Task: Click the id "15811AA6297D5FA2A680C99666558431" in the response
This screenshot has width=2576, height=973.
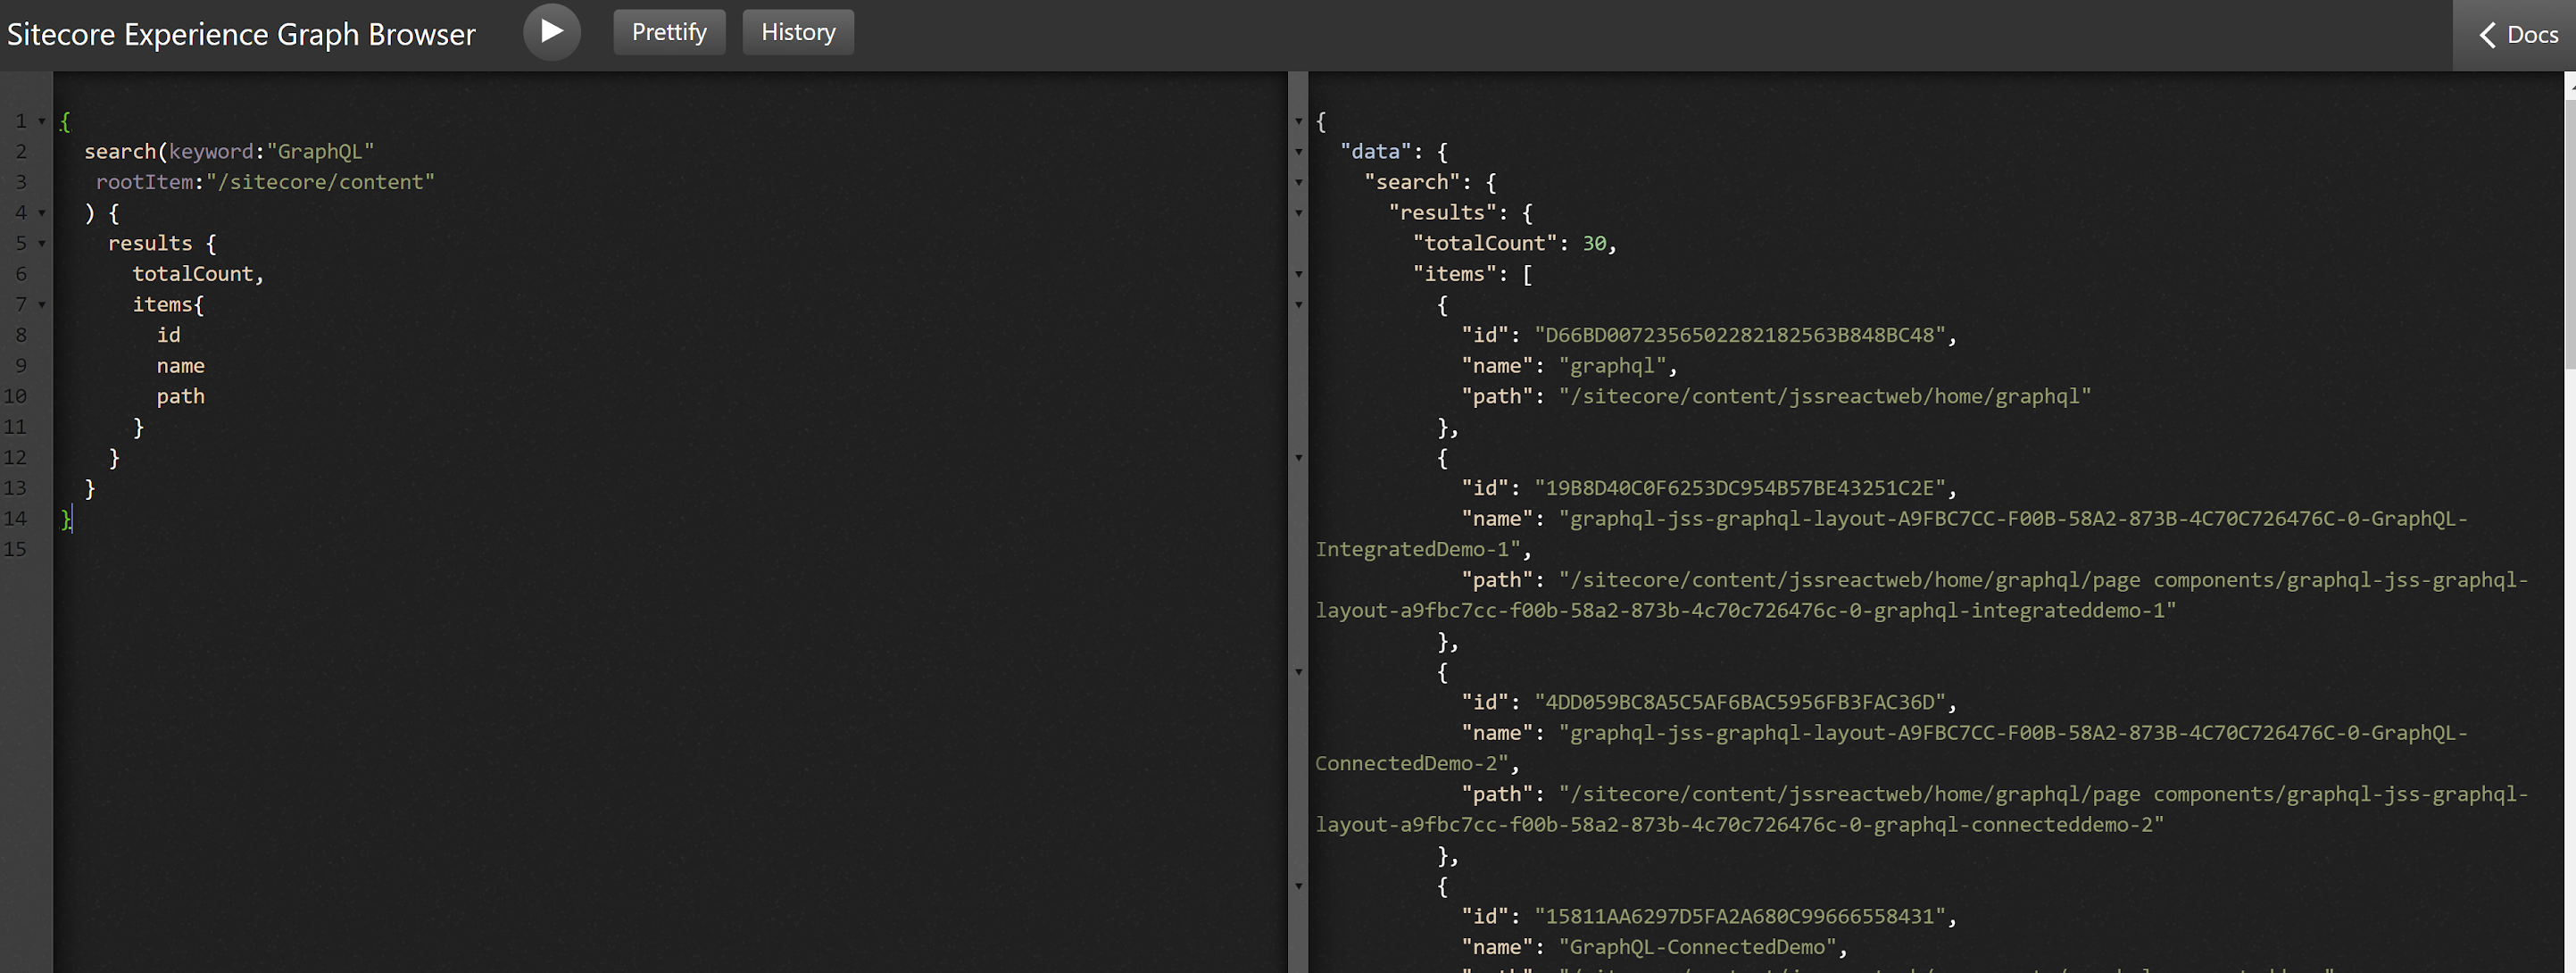Action: click(x=1740, y=916)
